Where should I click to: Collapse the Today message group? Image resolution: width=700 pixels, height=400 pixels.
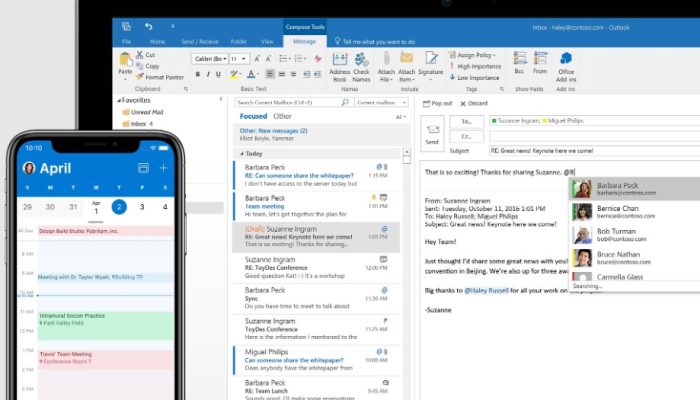[242, 154]
